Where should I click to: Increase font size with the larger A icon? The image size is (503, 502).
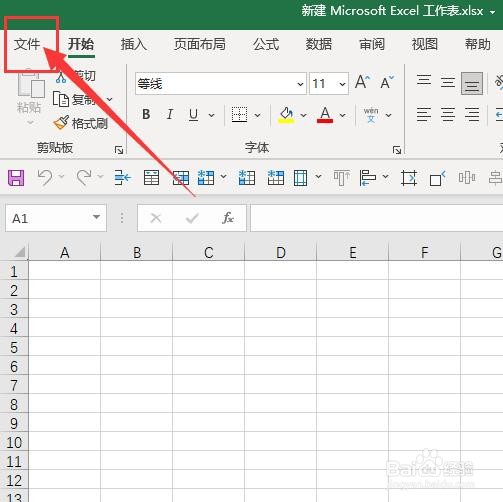tap(362, 82)
